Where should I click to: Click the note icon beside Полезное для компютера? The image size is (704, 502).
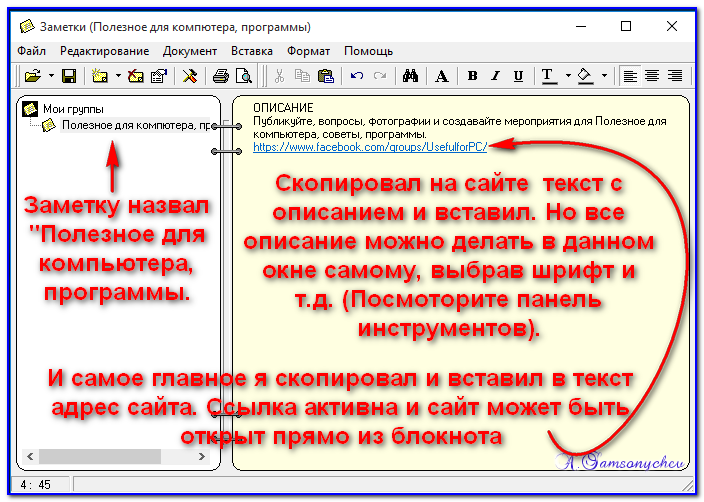tap(49, 125)
